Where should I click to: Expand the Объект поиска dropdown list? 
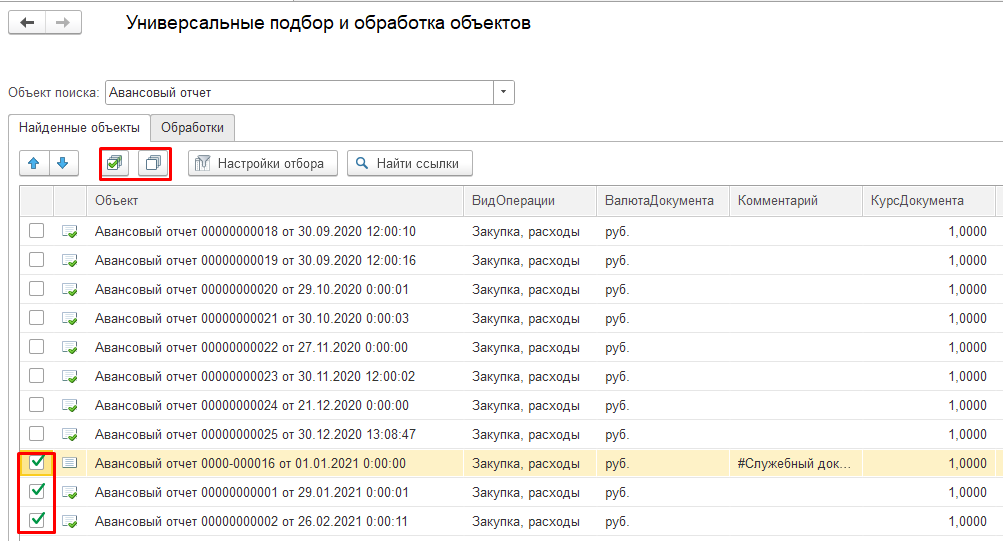pos(504,93)
